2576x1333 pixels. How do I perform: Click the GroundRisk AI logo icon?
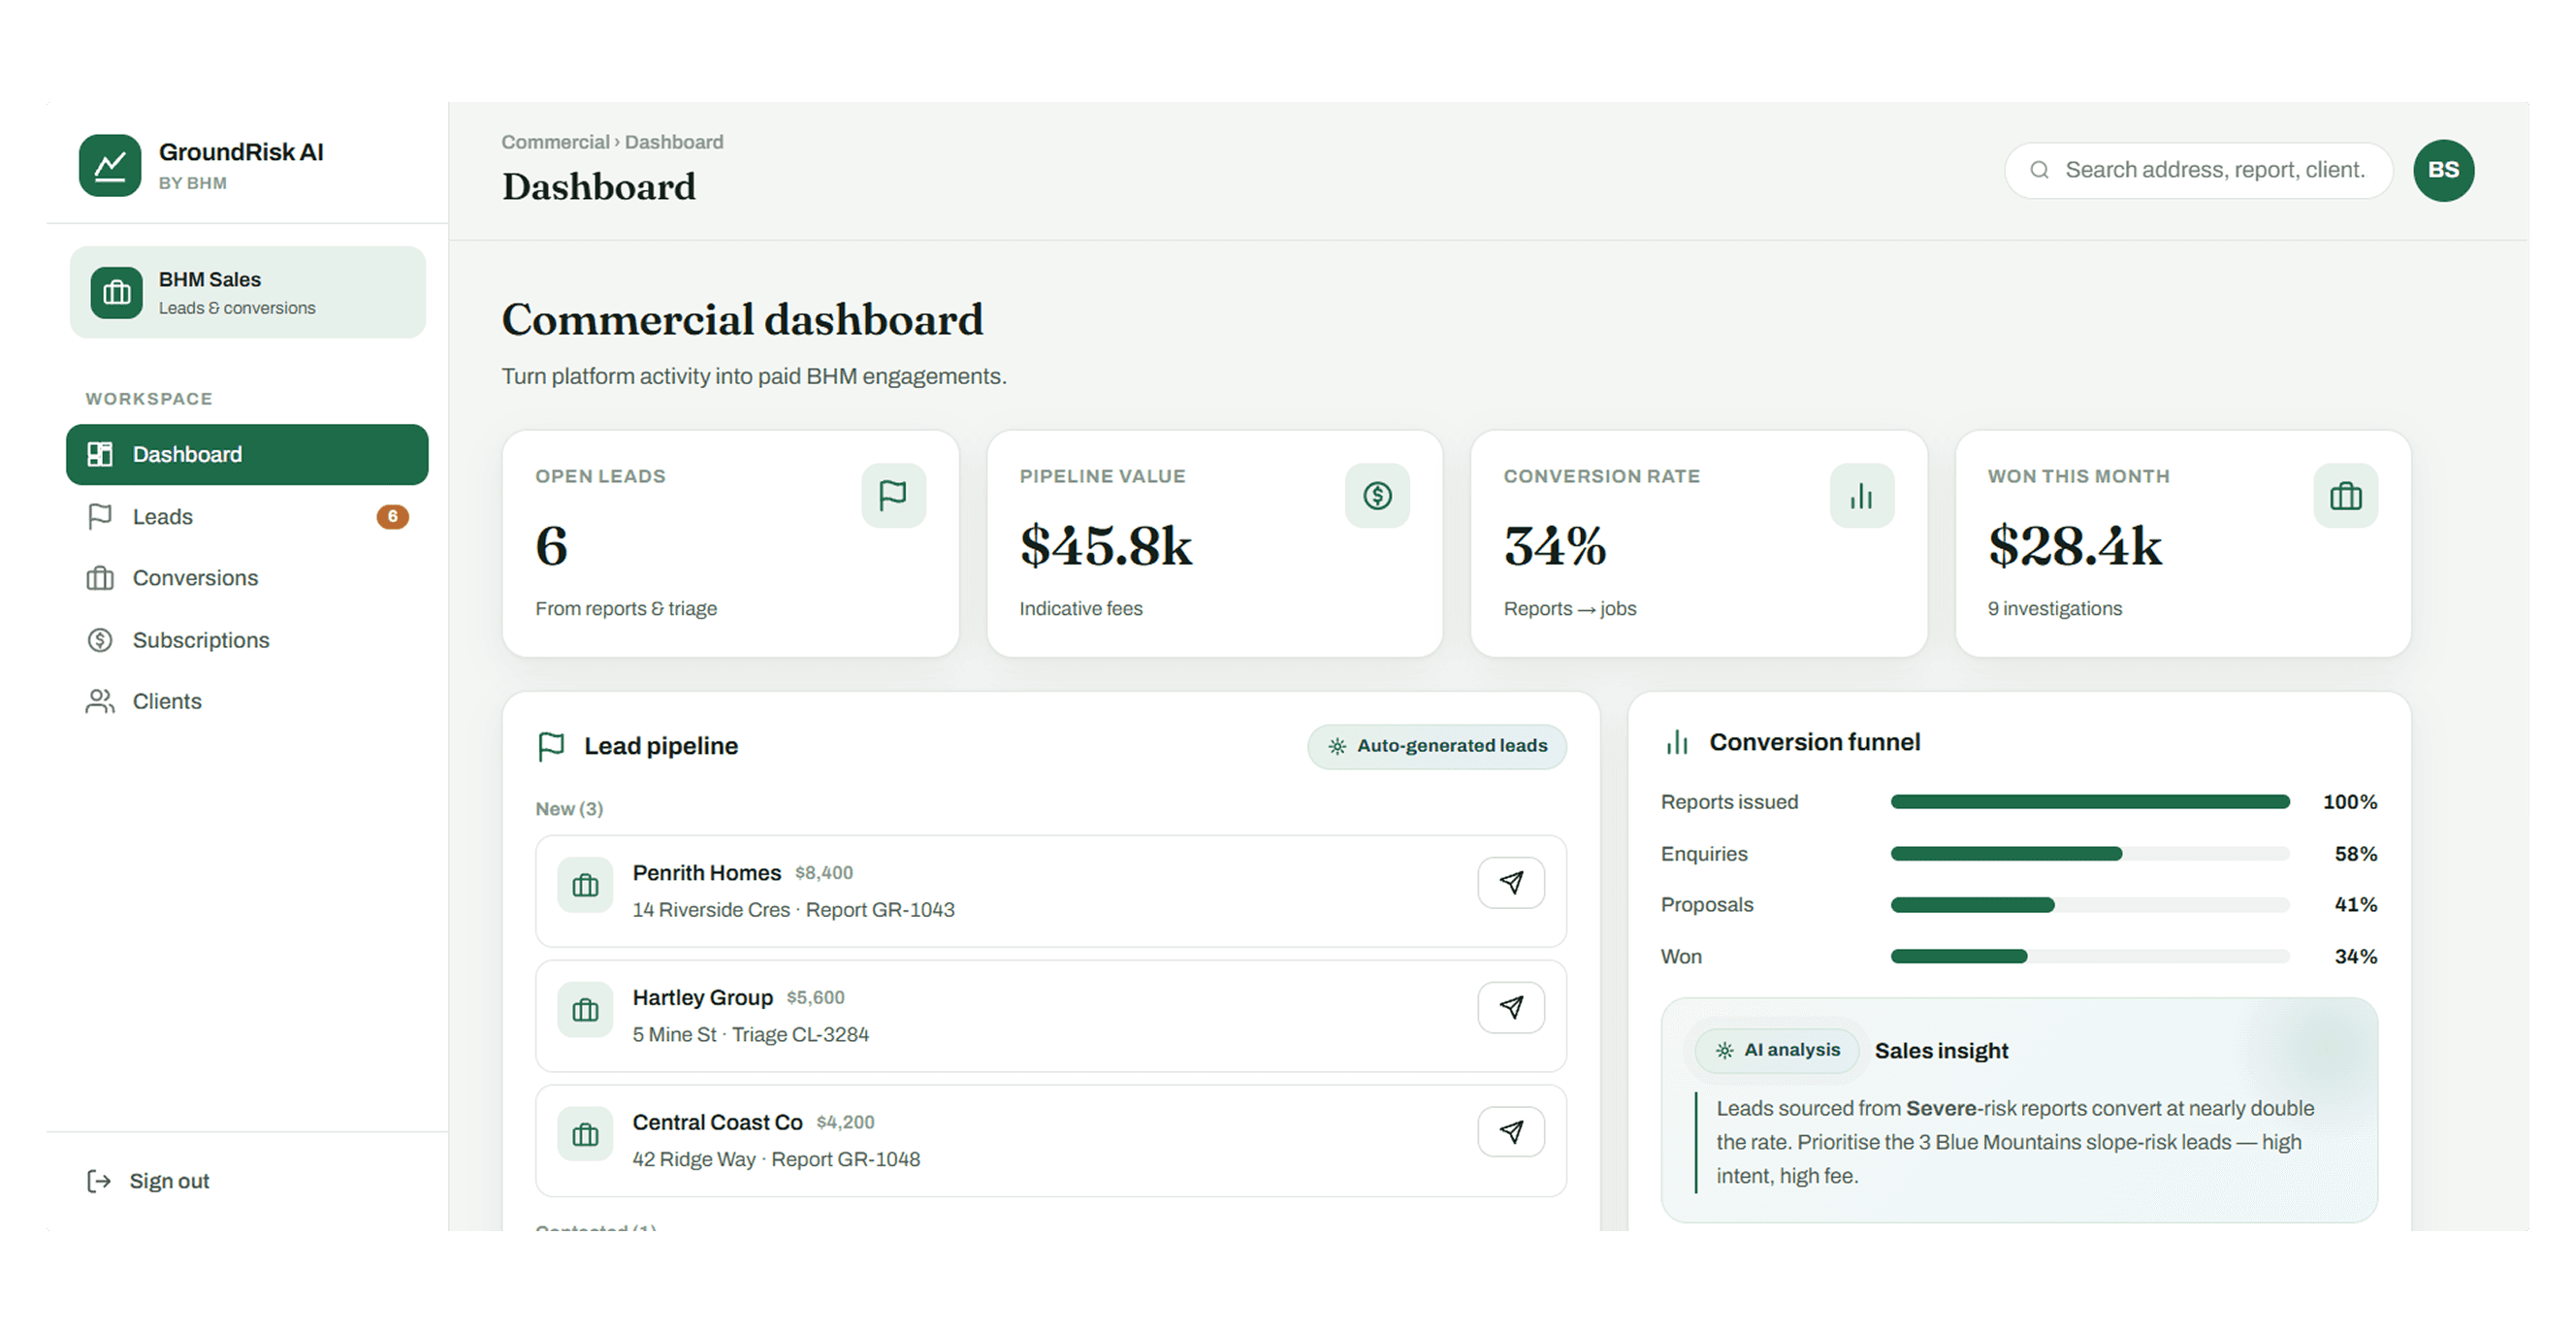[x=110, y=165]
